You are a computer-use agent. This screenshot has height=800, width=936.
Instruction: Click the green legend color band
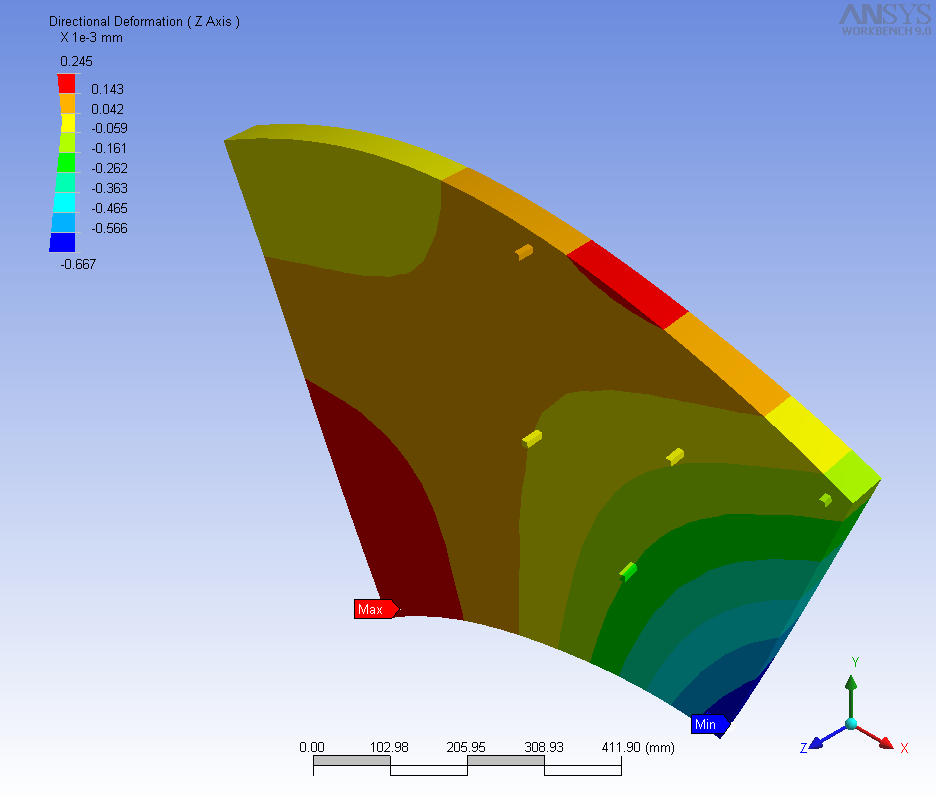[66, 163]
